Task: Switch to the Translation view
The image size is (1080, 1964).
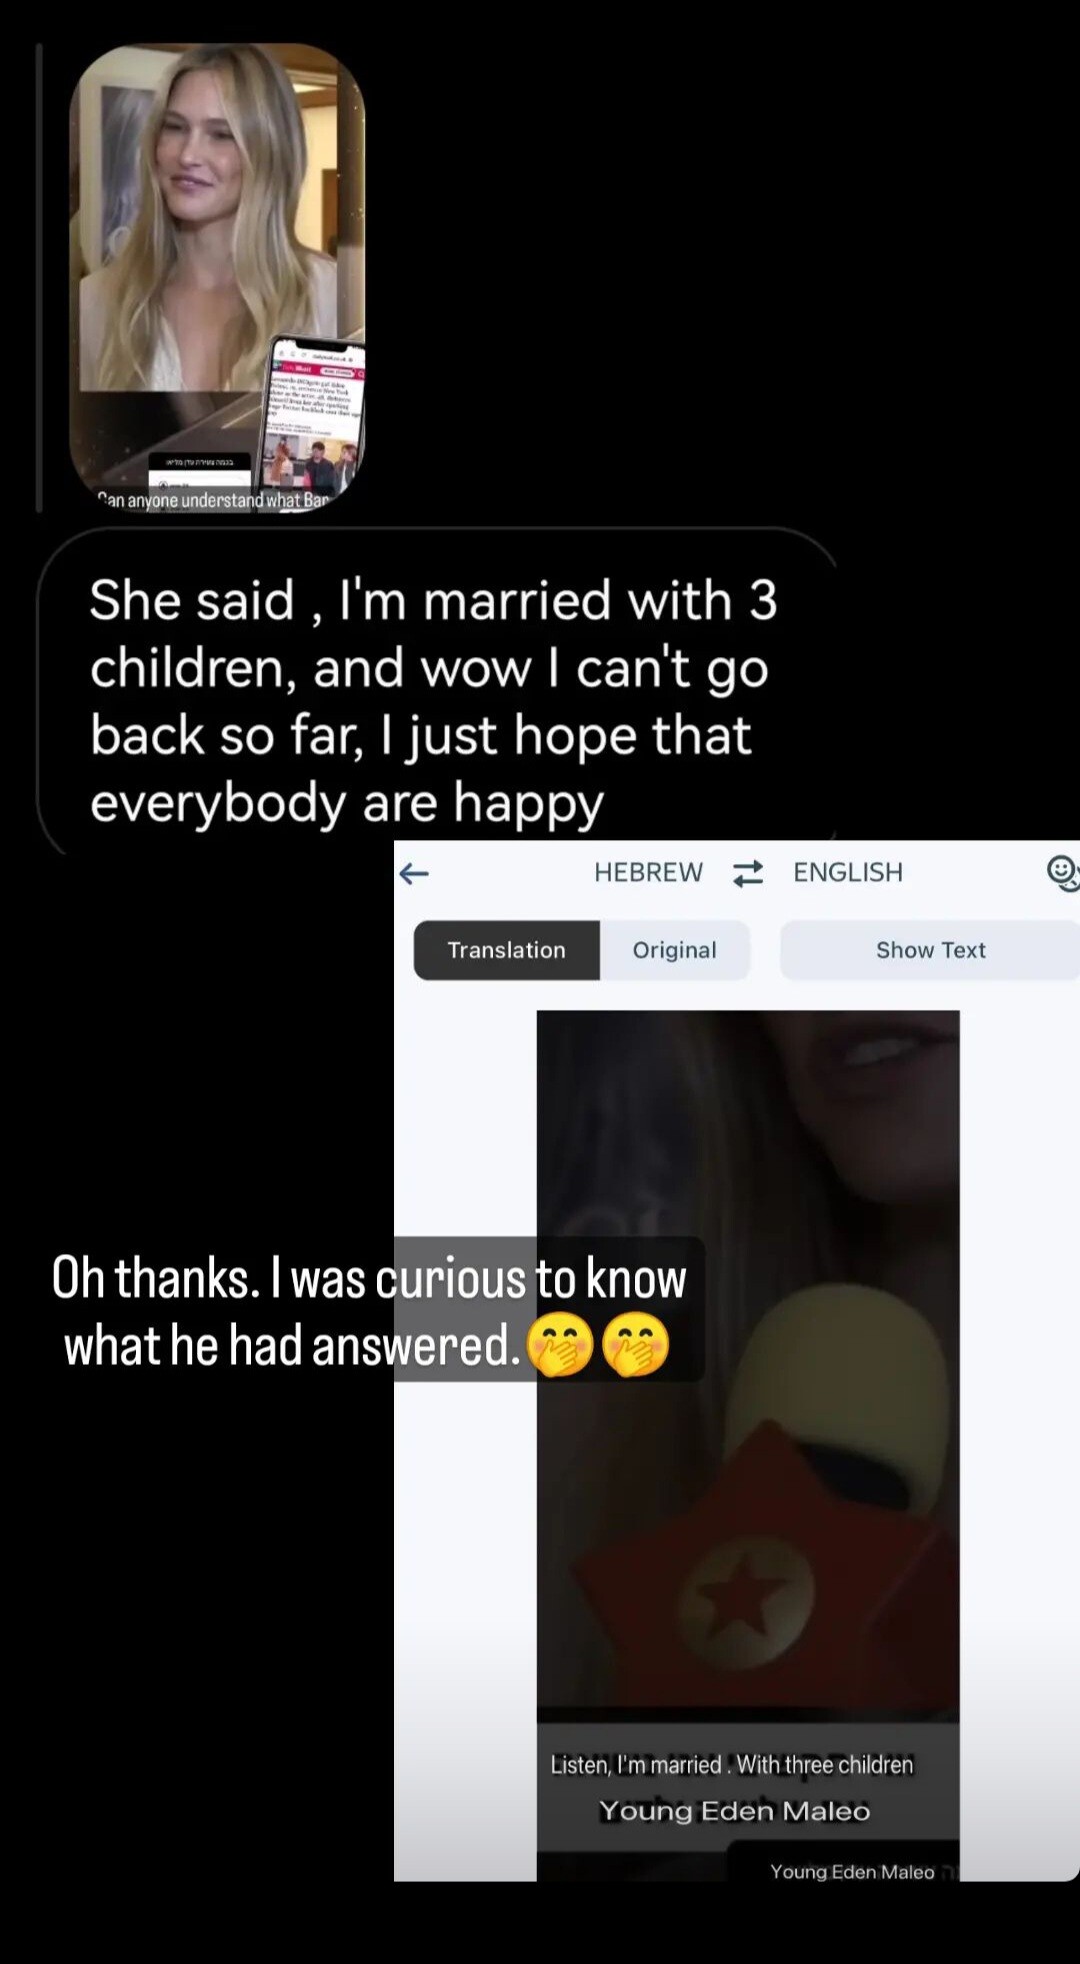Action: tap(507, 950)
